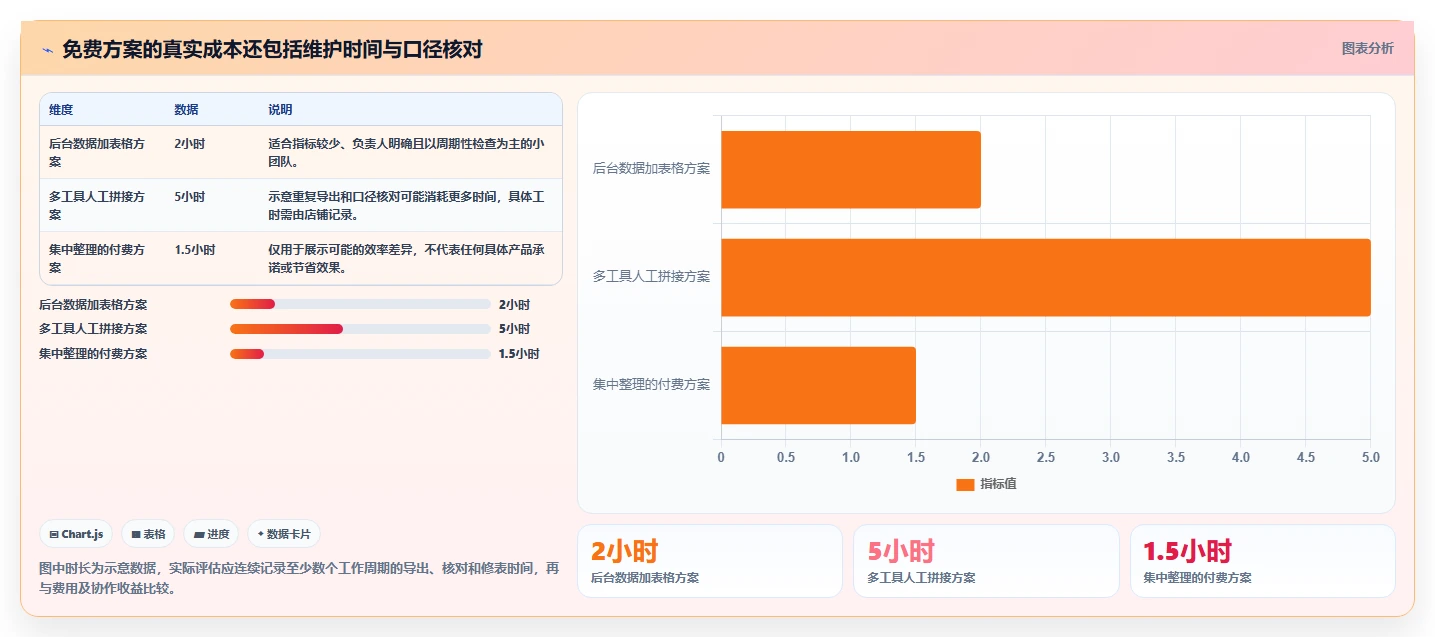Click the footnote starting 图中时长为示意数据
Image resolution: width=1435 pixels, height=637 pixels.
[x=299, y=578]
